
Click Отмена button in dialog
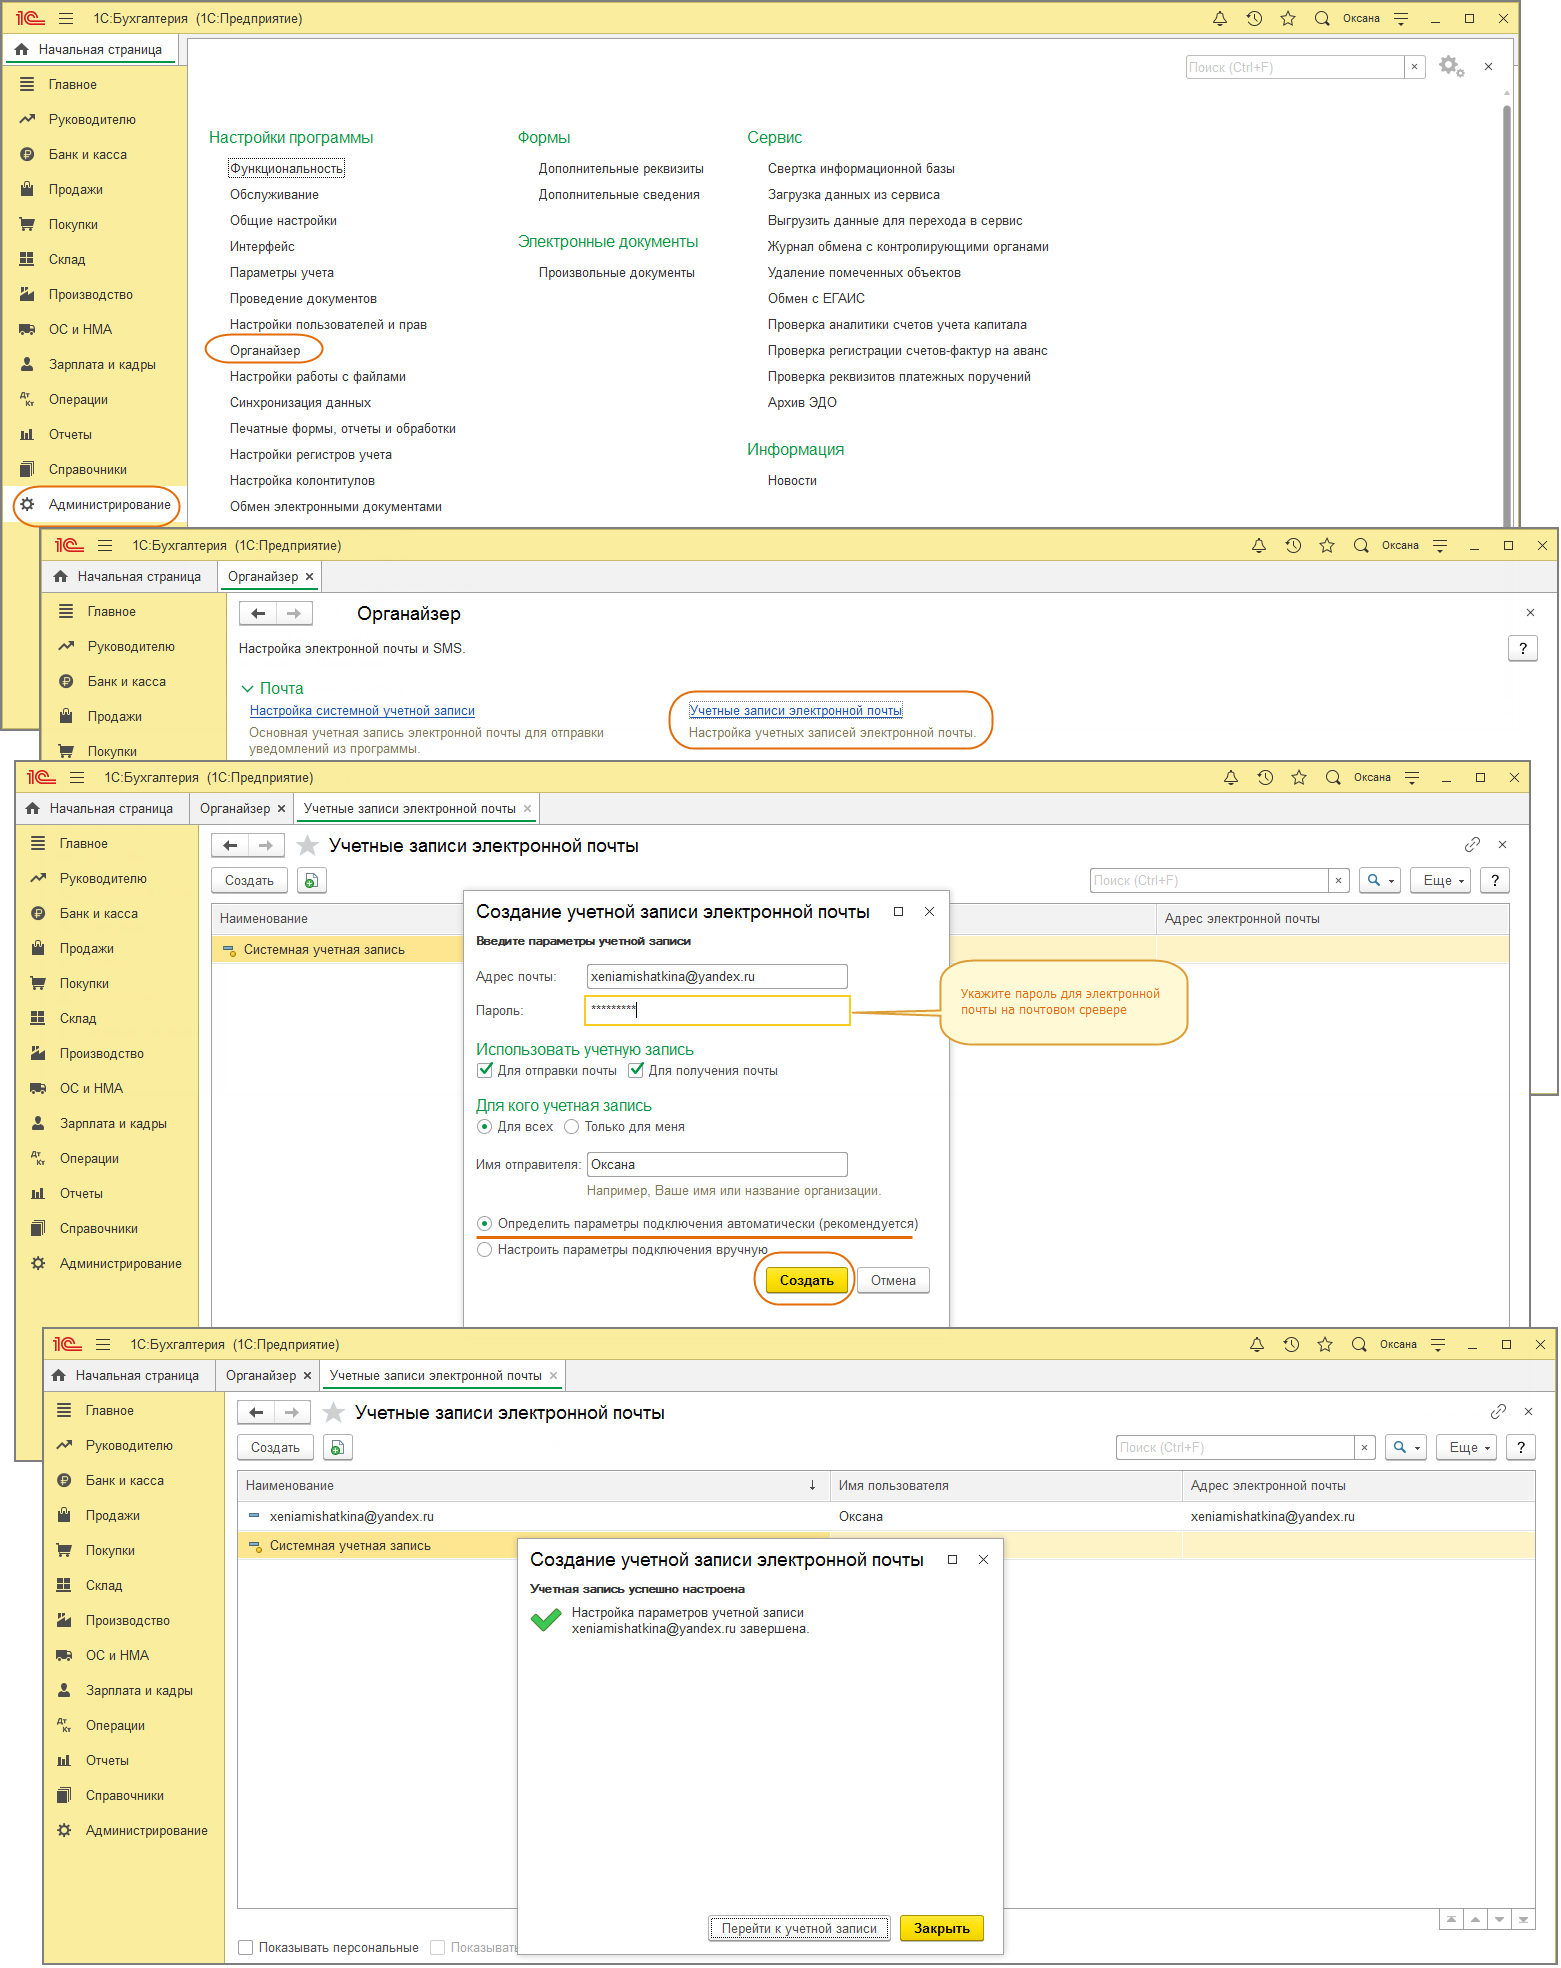[x=893, y=1280]
